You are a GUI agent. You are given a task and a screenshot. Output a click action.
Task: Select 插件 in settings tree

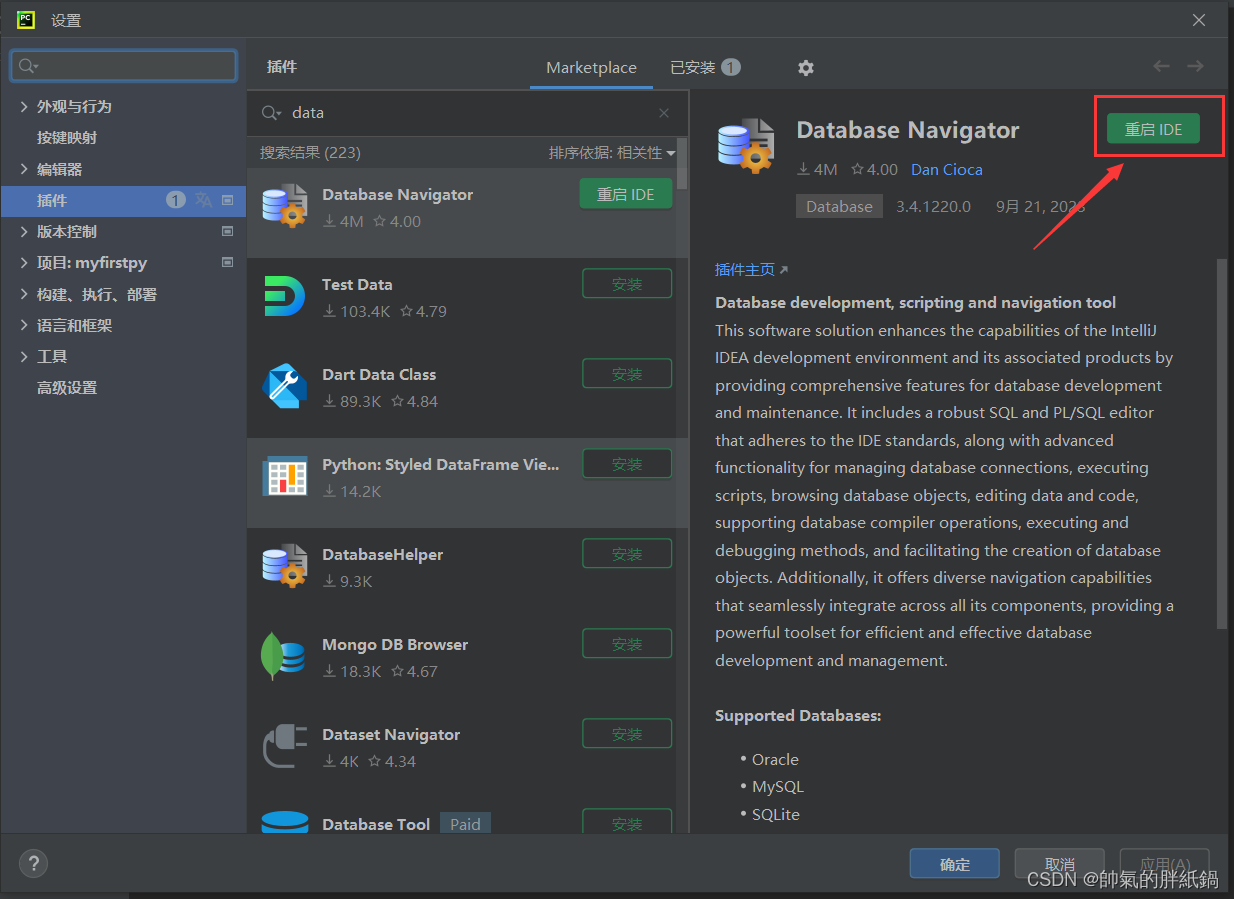coord(124,200)
